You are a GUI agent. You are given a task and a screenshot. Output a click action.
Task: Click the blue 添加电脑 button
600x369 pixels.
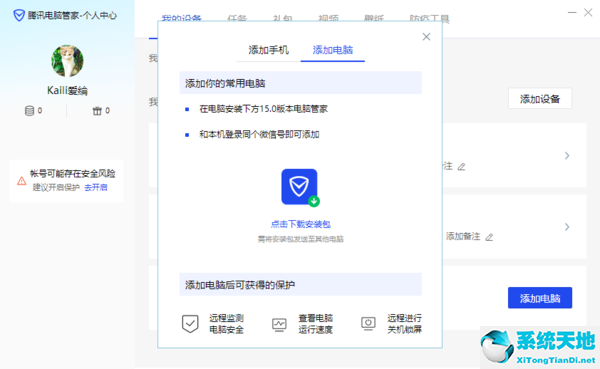540,298
